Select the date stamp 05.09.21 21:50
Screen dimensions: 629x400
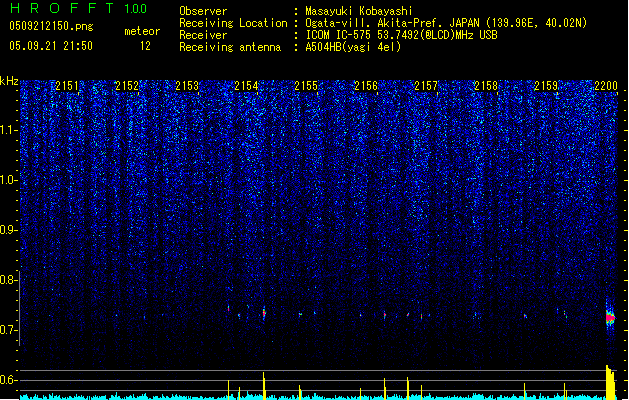51,46
